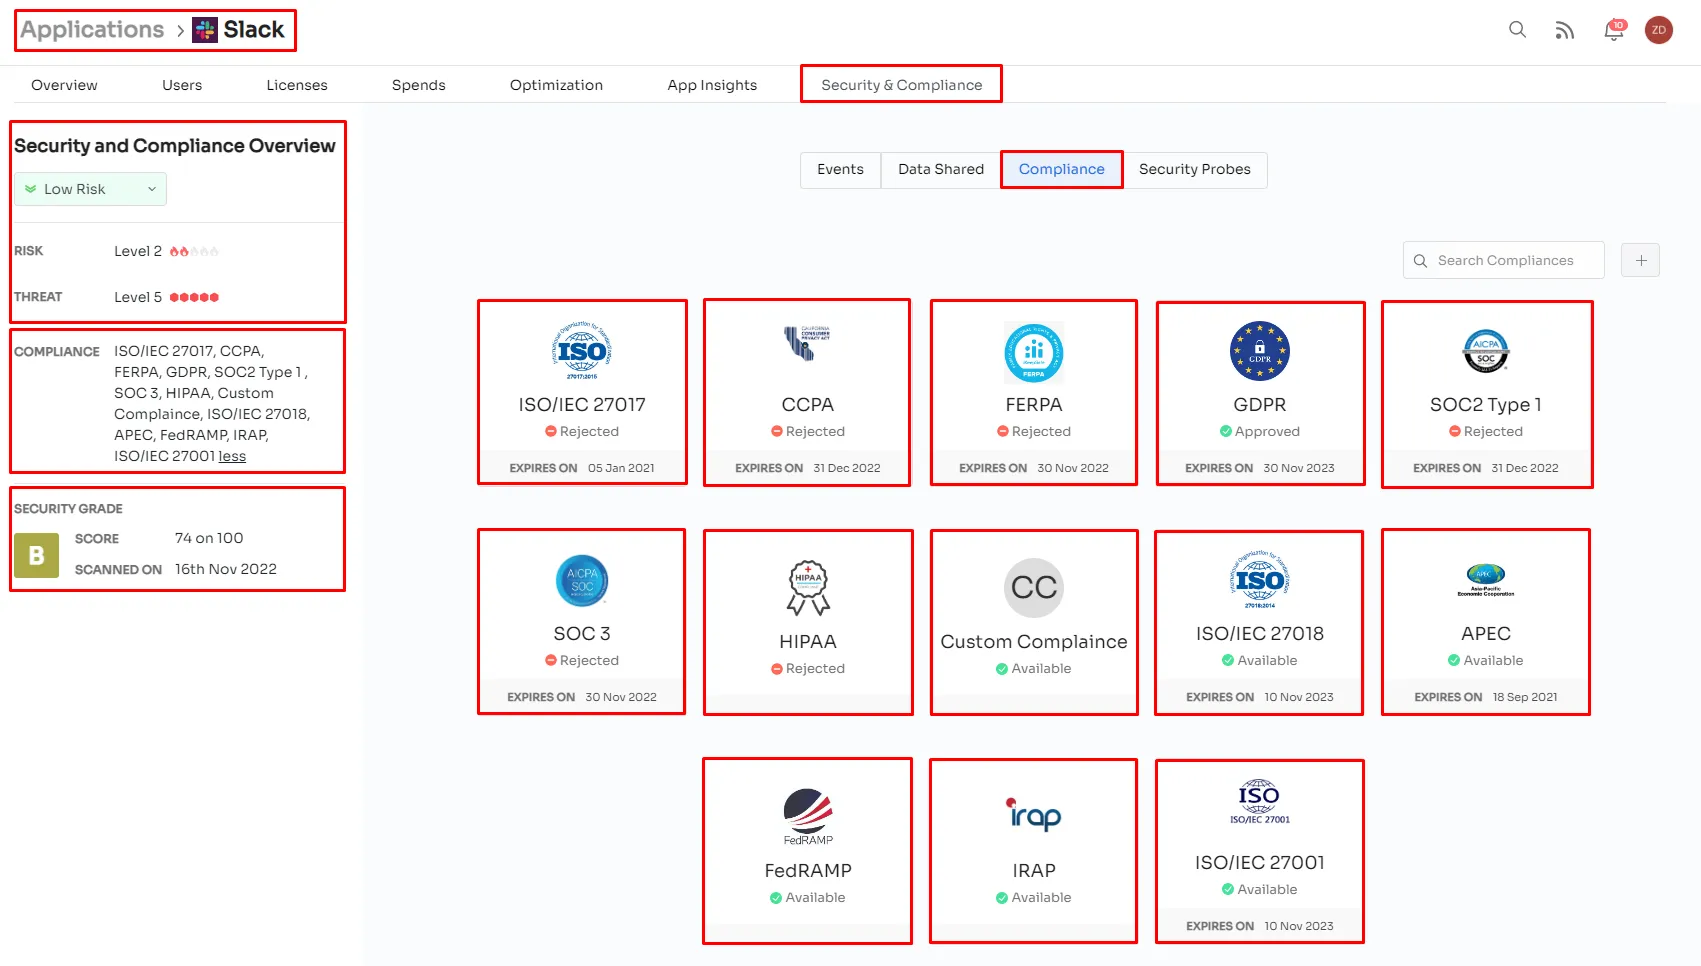
Task: Click the SOC2 Type 1 logo
Action: 1486,351
